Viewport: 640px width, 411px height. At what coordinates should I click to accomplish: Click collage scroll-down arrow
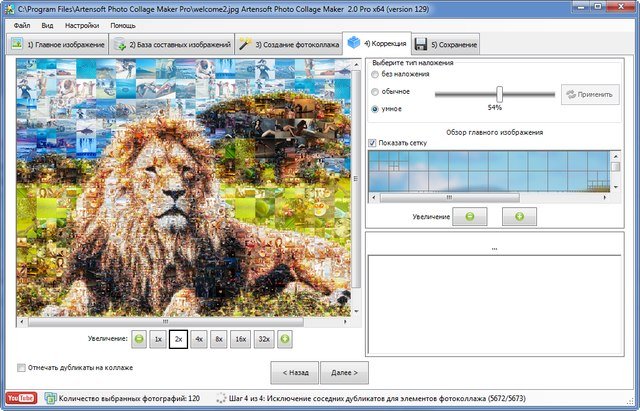(356, 311)
